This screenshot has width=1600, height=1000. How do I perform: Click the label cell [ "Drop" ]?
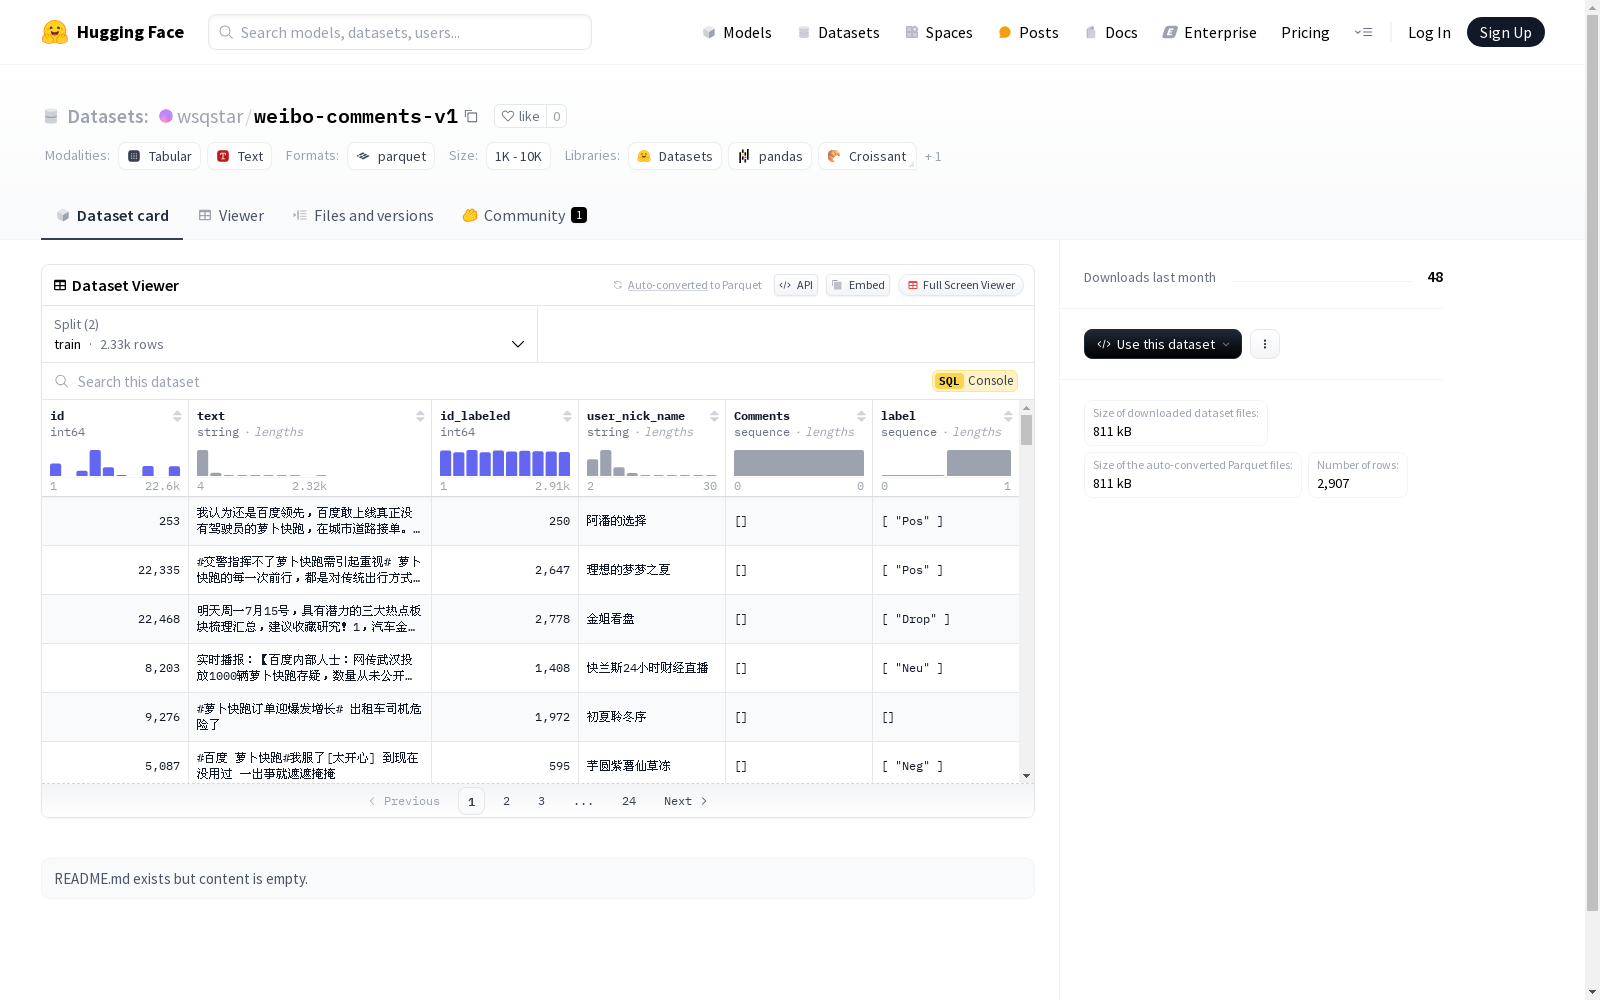[x=946, y=619]
